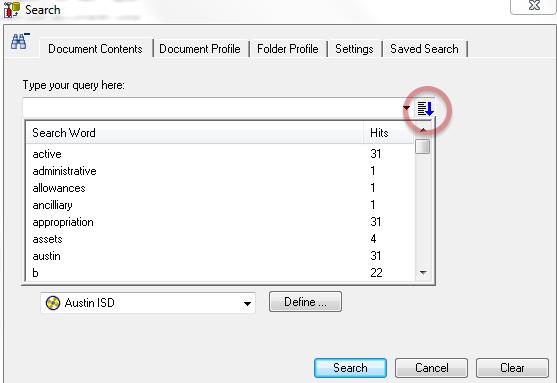Screen dimensions: 557x383
Task: Close the Search dialog window
Action: click(x=534, y=5)
